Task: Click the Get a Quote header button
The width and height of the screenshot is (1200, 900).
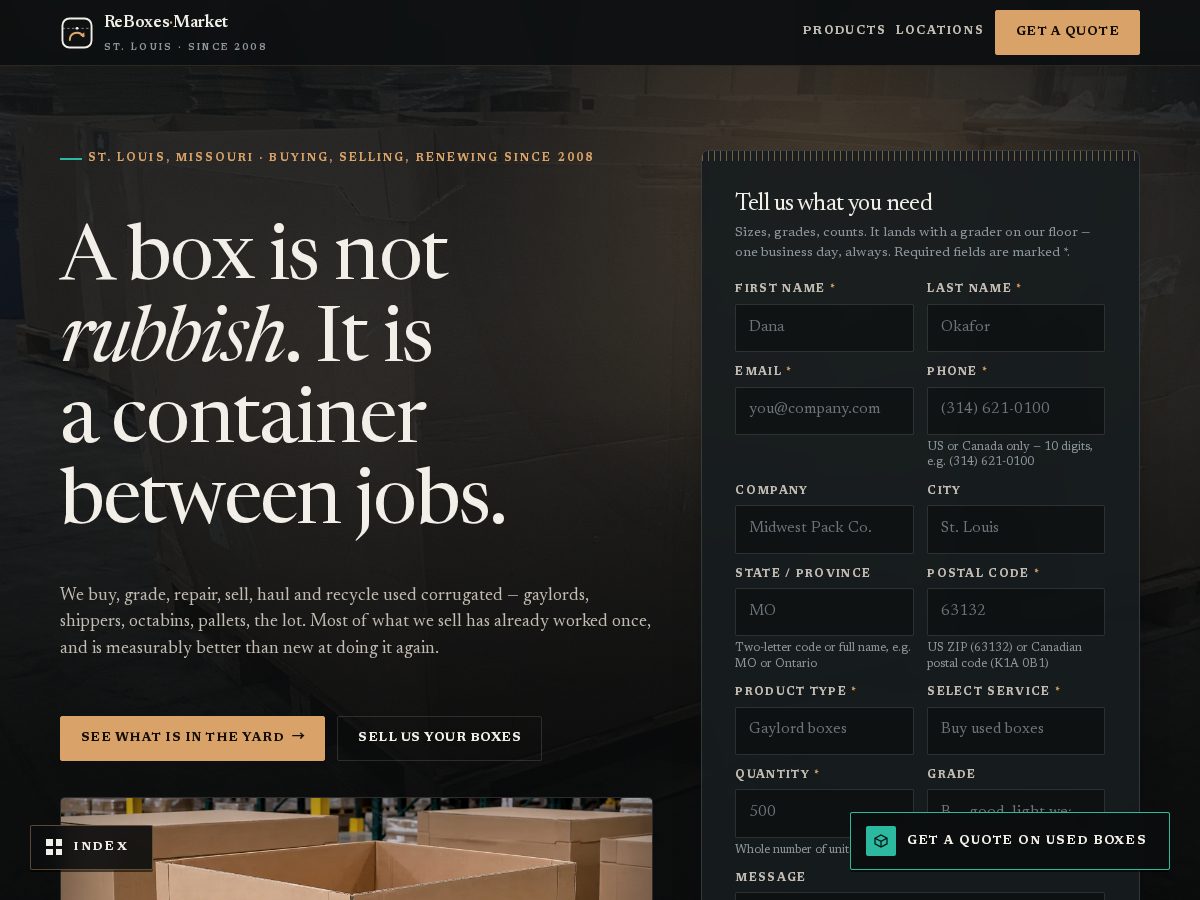Action: coord(1067,32)
